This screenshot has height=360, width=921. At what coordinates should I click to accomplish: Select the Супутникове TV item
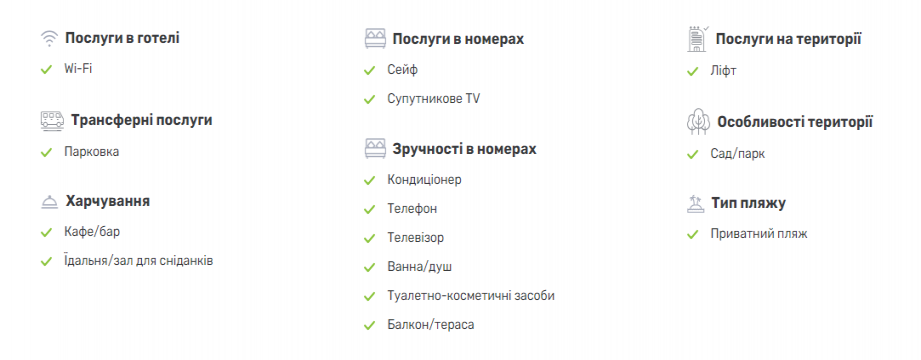tap(433, 99)
